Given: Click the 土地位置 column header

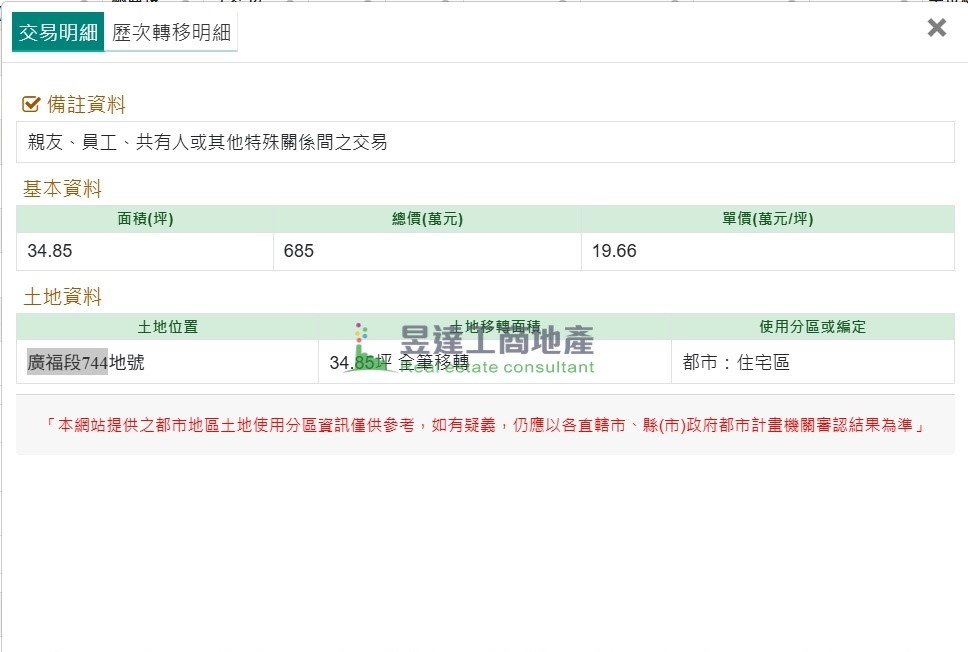Looking at the screenshot, I should click(167, 327).
